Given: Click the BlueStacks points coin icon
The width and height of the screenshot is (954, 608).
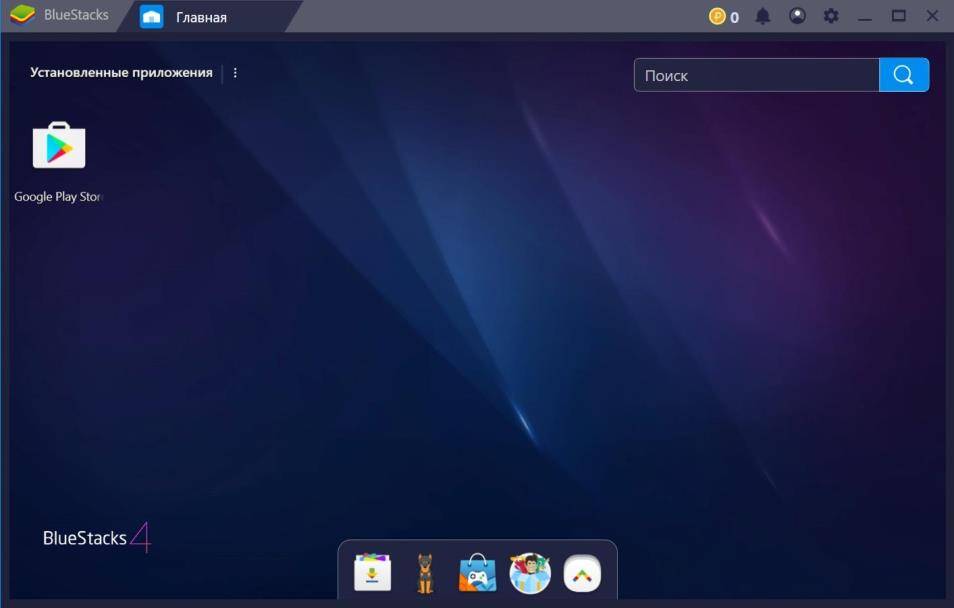Looking at the screenshot, I should pyautogui.click(x=717, y=16).
